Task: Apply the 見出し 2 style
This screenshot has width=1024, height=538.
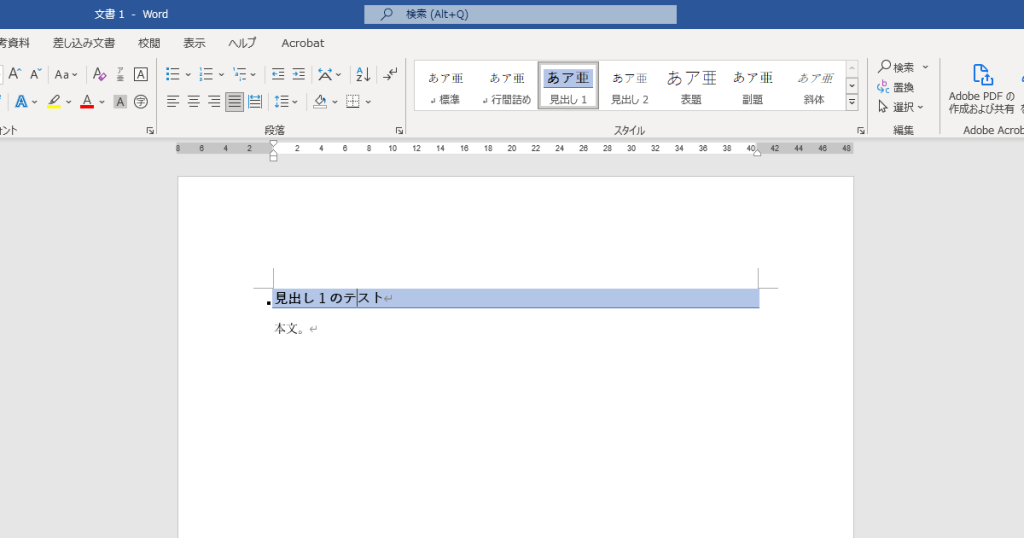Action: click(x=630, y=86)
